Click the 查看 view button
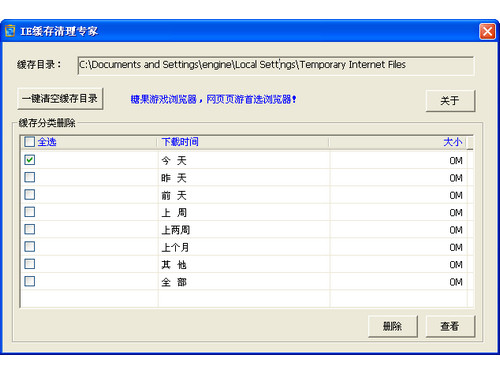The width and height of the screenshot is (500, 375). (x=450, y=326)
